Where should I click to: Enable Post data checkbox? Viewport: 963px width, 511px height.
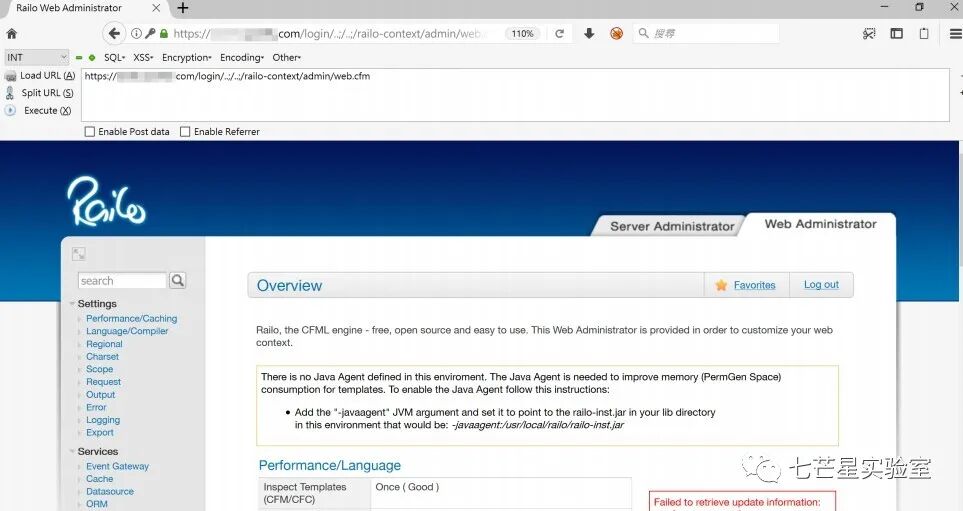(x=90, y=131)
